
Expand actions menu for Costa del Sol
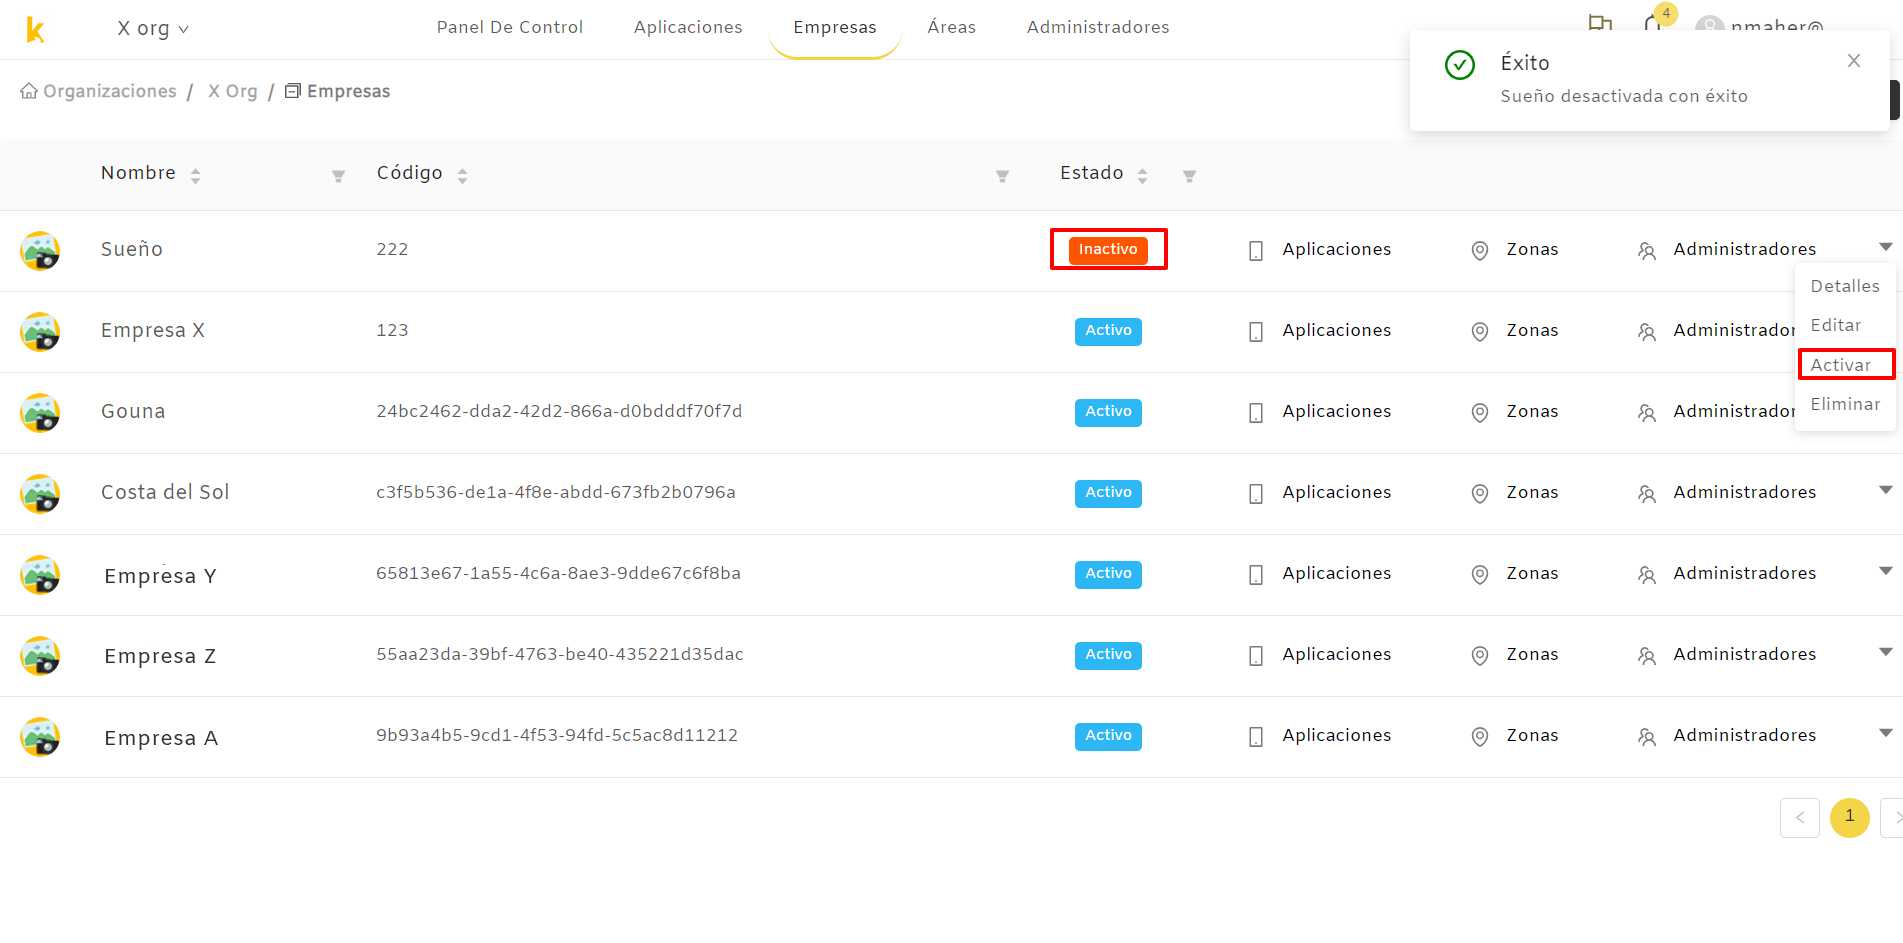pyautogui.click(x=1885, y=490)
